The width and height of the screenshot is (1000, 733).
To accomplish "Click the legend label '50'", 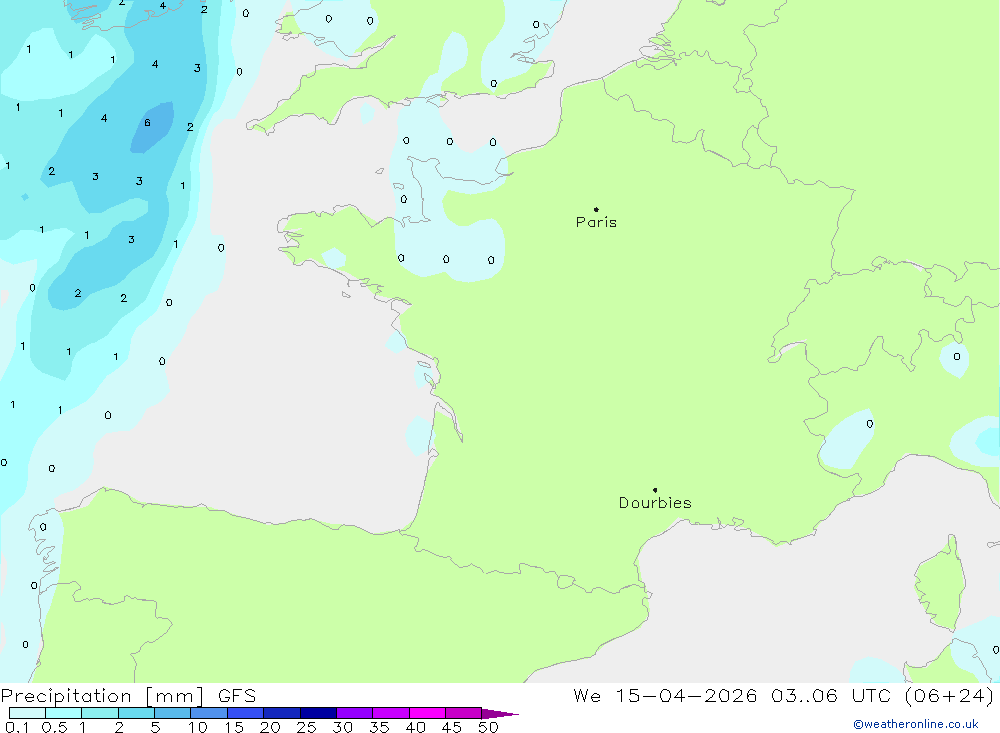I will [488, 727].
